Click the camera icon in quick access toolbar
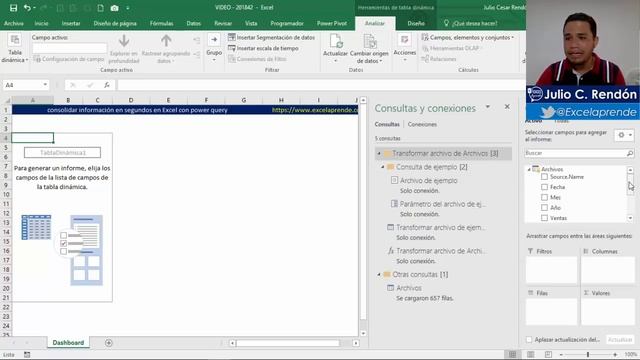 [x=115, y=8]
